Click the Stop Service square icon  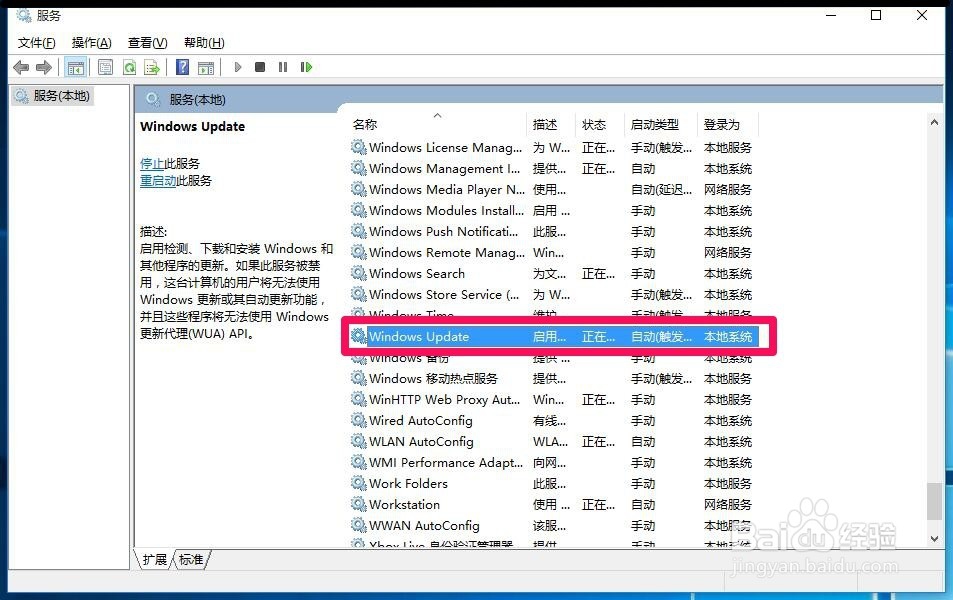pyautogui.click(x=260, y=67)
